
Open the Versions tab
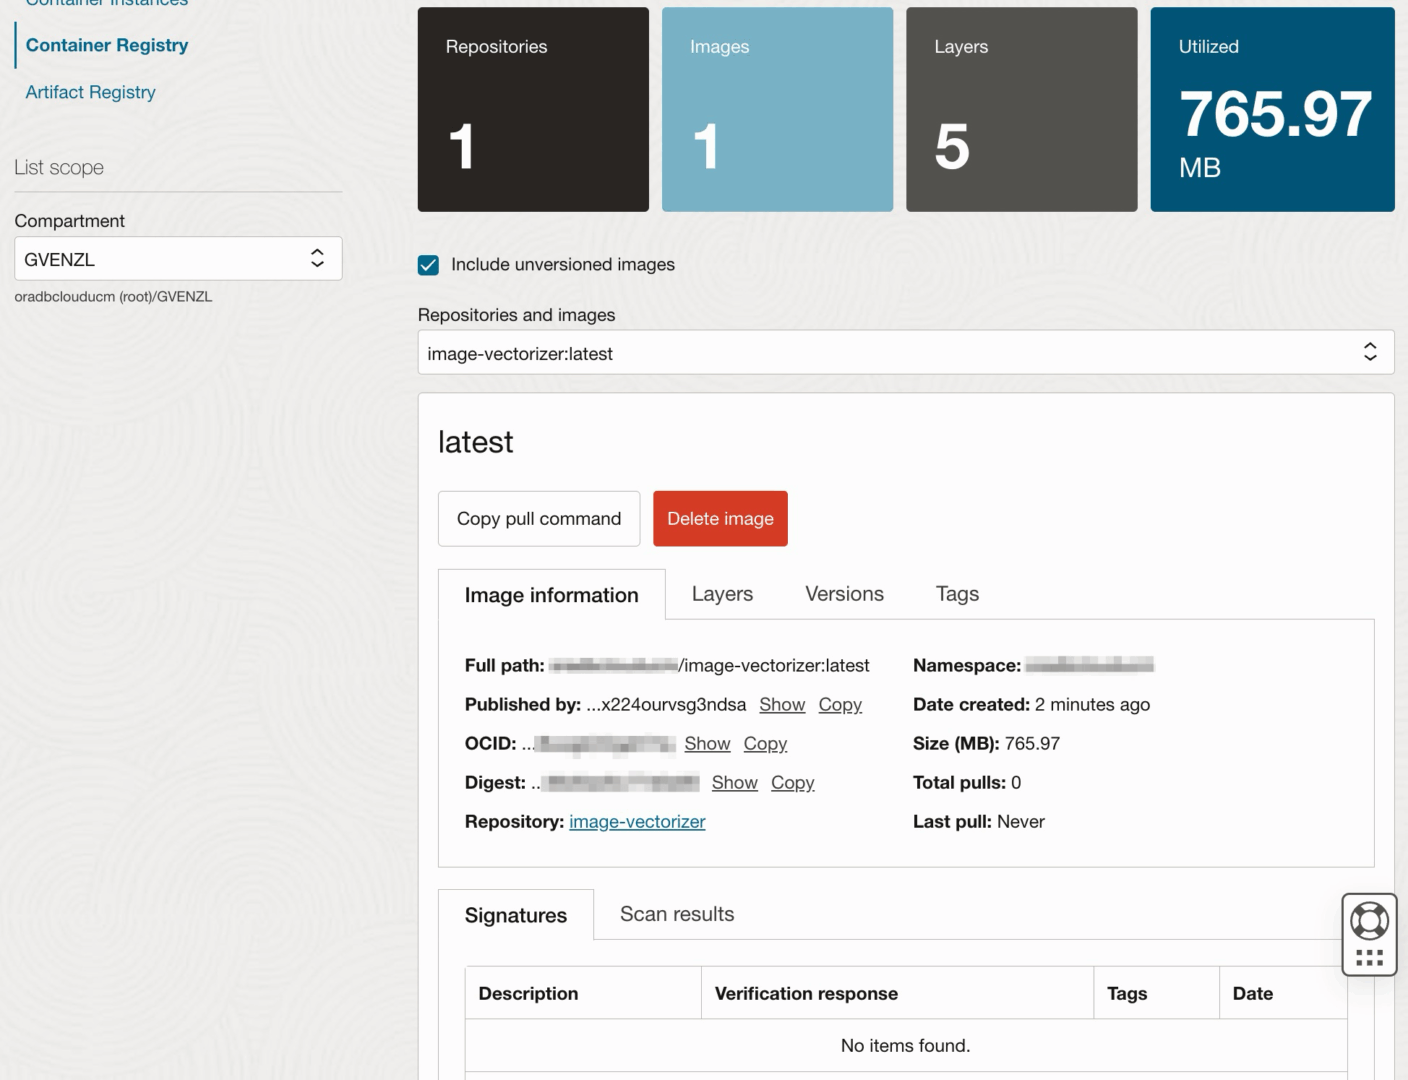click(843, 593)
